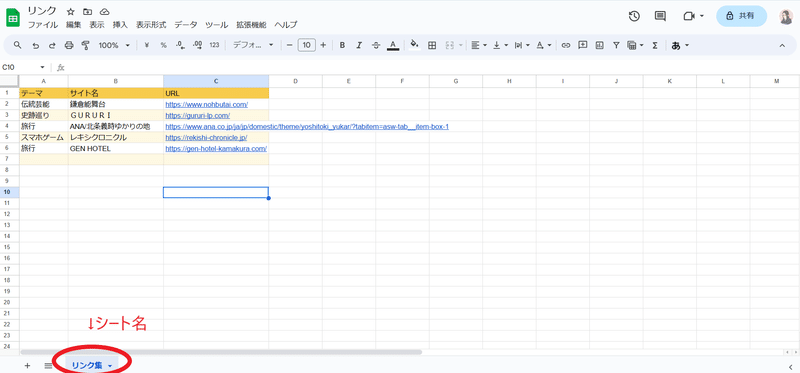
Task: Open the font family dropdown デフォ...
Action: tap(253, 45)
